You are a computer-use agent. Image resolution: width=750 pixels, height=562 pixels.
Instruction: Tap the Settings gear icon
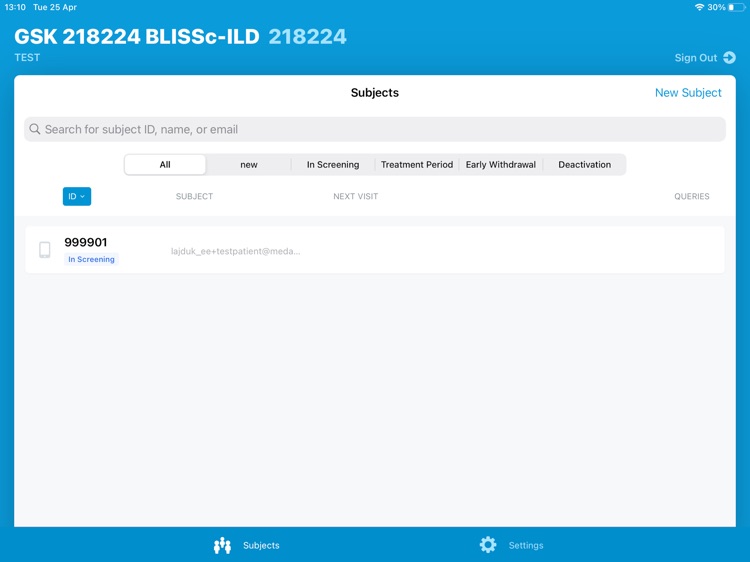point(488,545)
